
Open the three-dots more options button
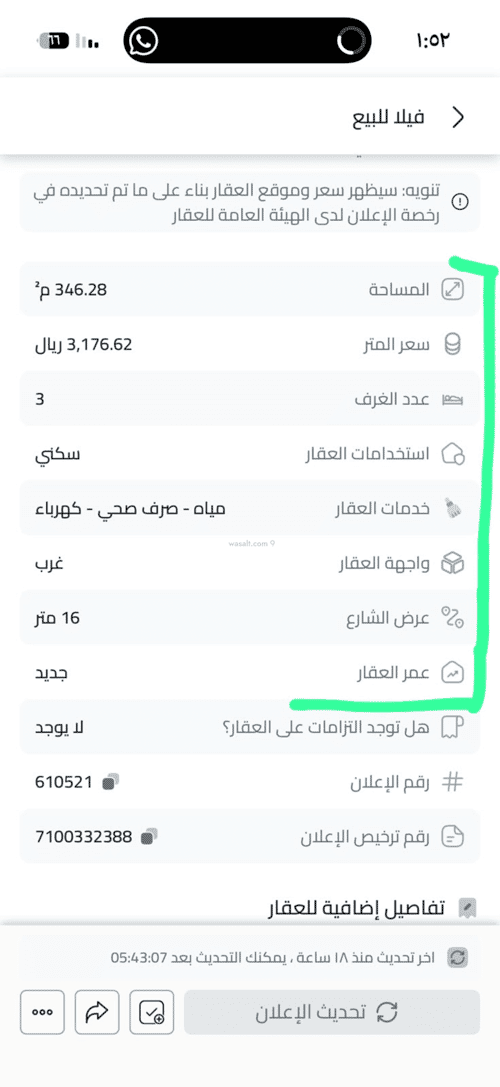pyautogui.click(x=43, y=1012)
